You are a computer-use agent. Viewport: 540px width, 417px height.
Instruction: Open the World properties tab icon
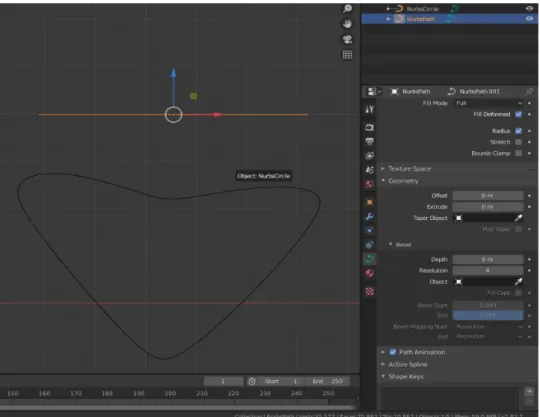(370, 184)
